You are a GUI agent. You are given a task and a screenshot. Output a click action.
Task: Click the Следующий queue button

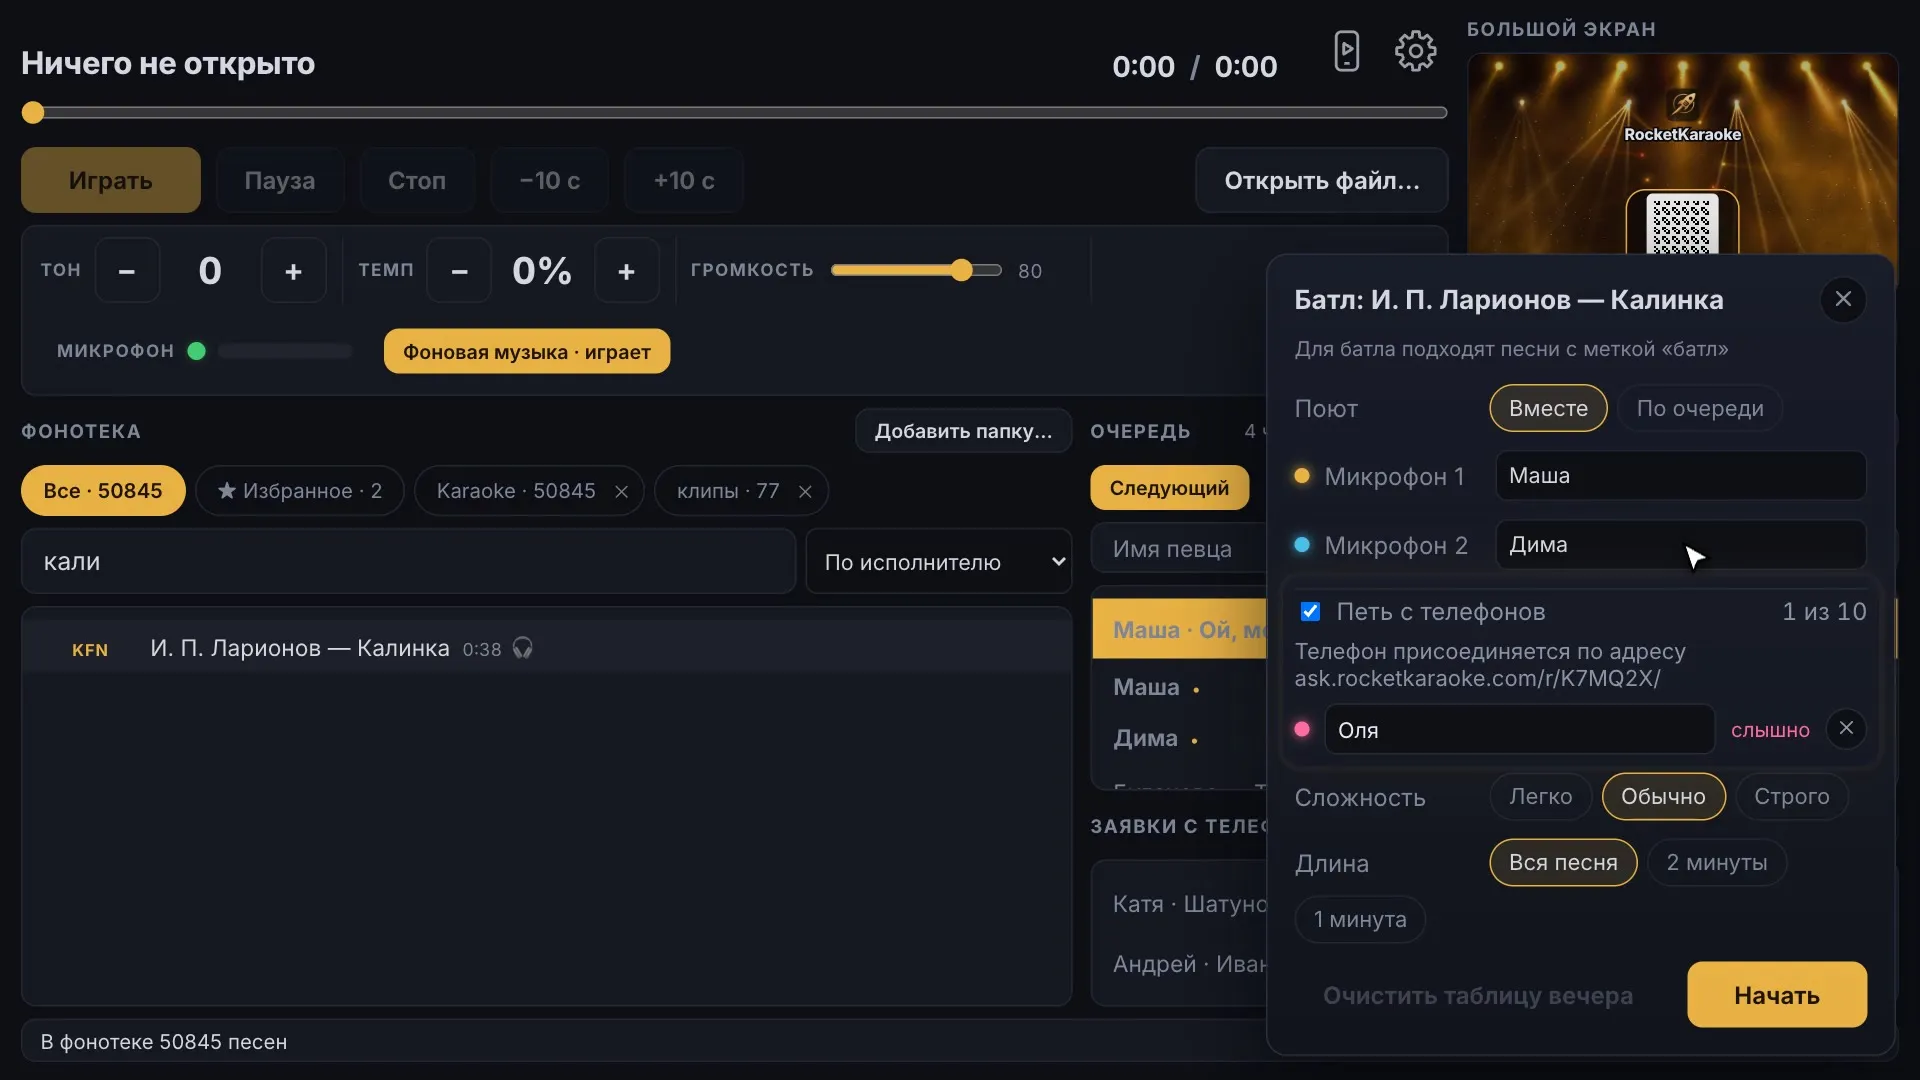click(1169, 488)
